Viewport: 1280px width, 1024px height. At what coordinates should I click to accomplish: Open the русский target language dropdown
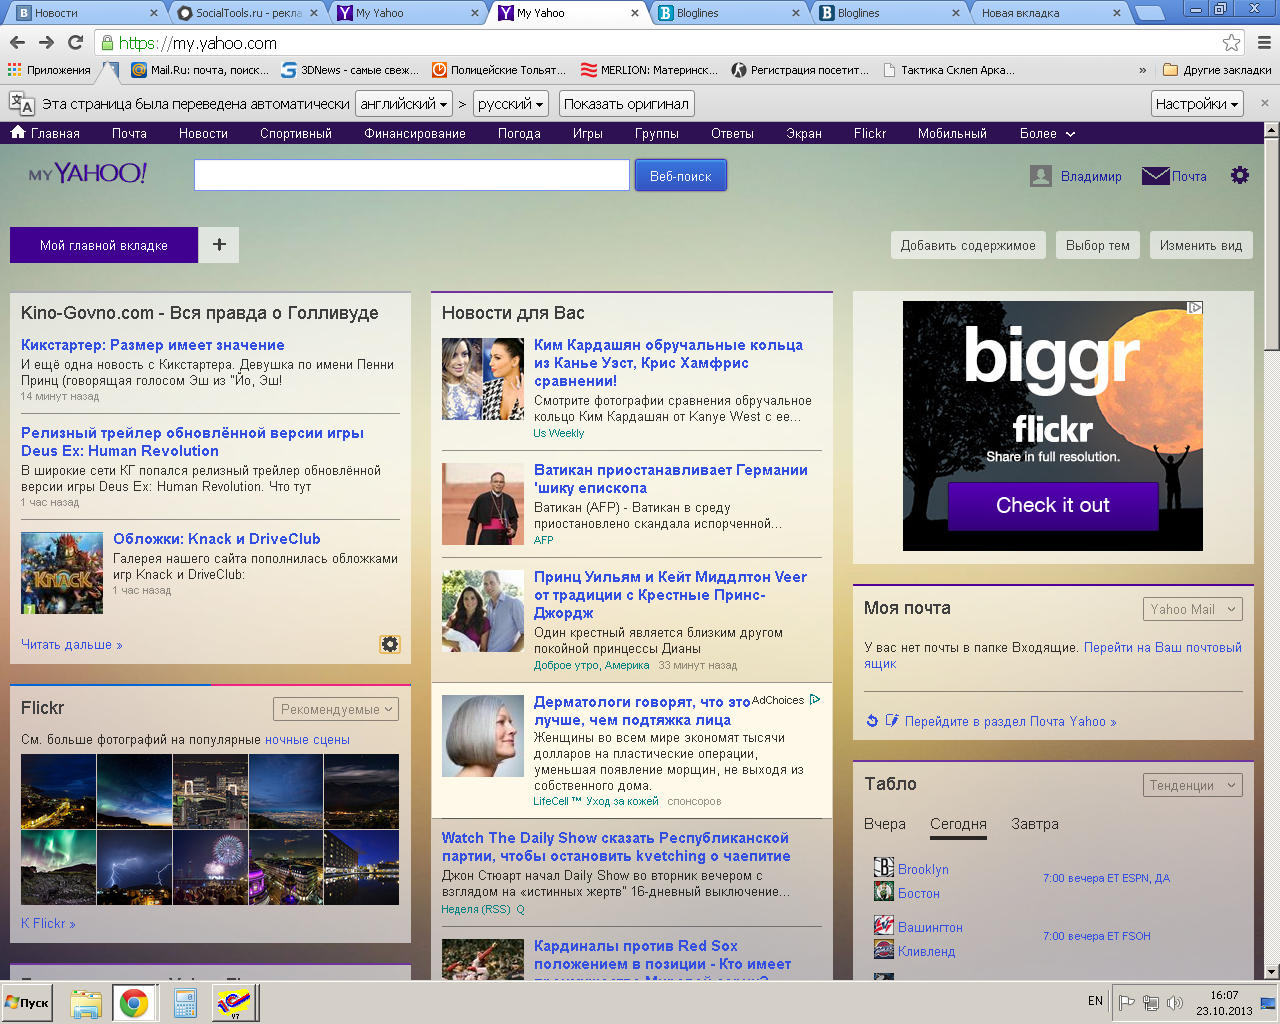(x=510, y=103)
